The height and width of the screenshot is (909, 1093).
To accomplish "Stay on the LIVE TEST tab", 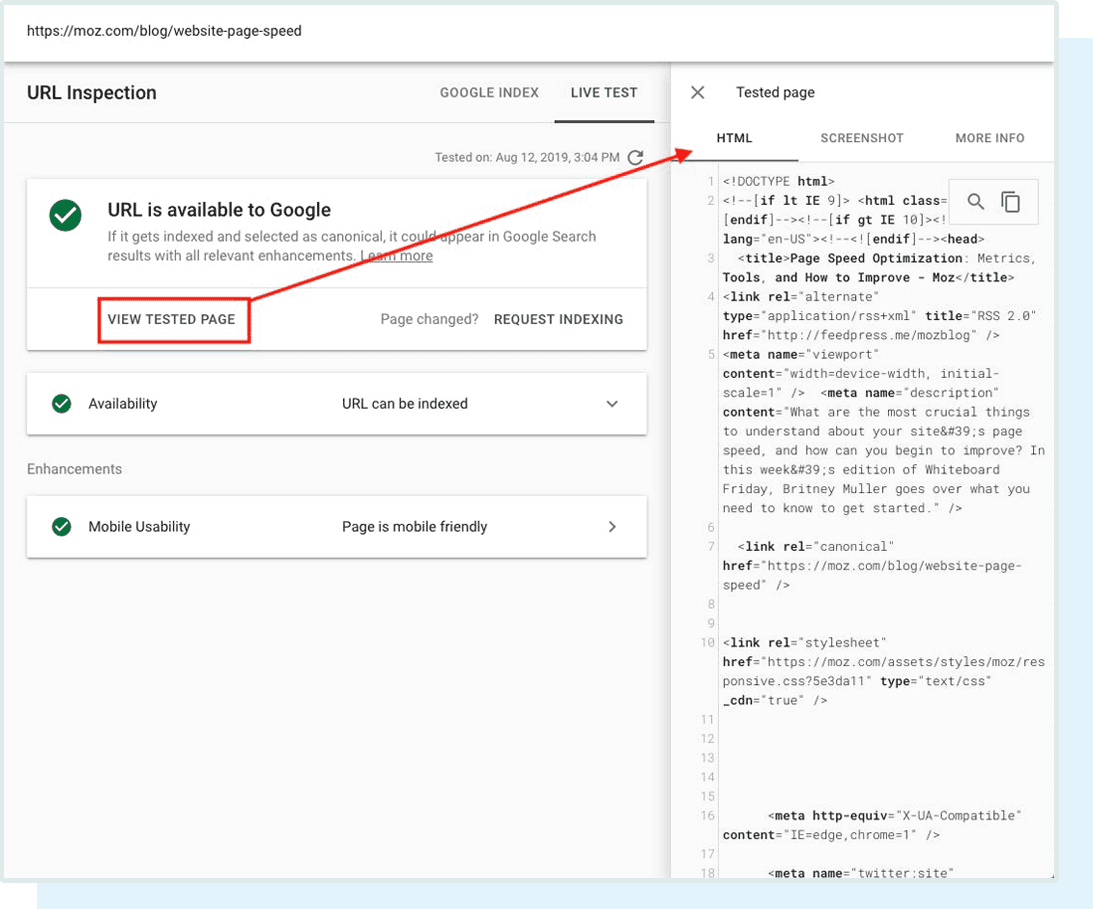I will pos(603,92).
